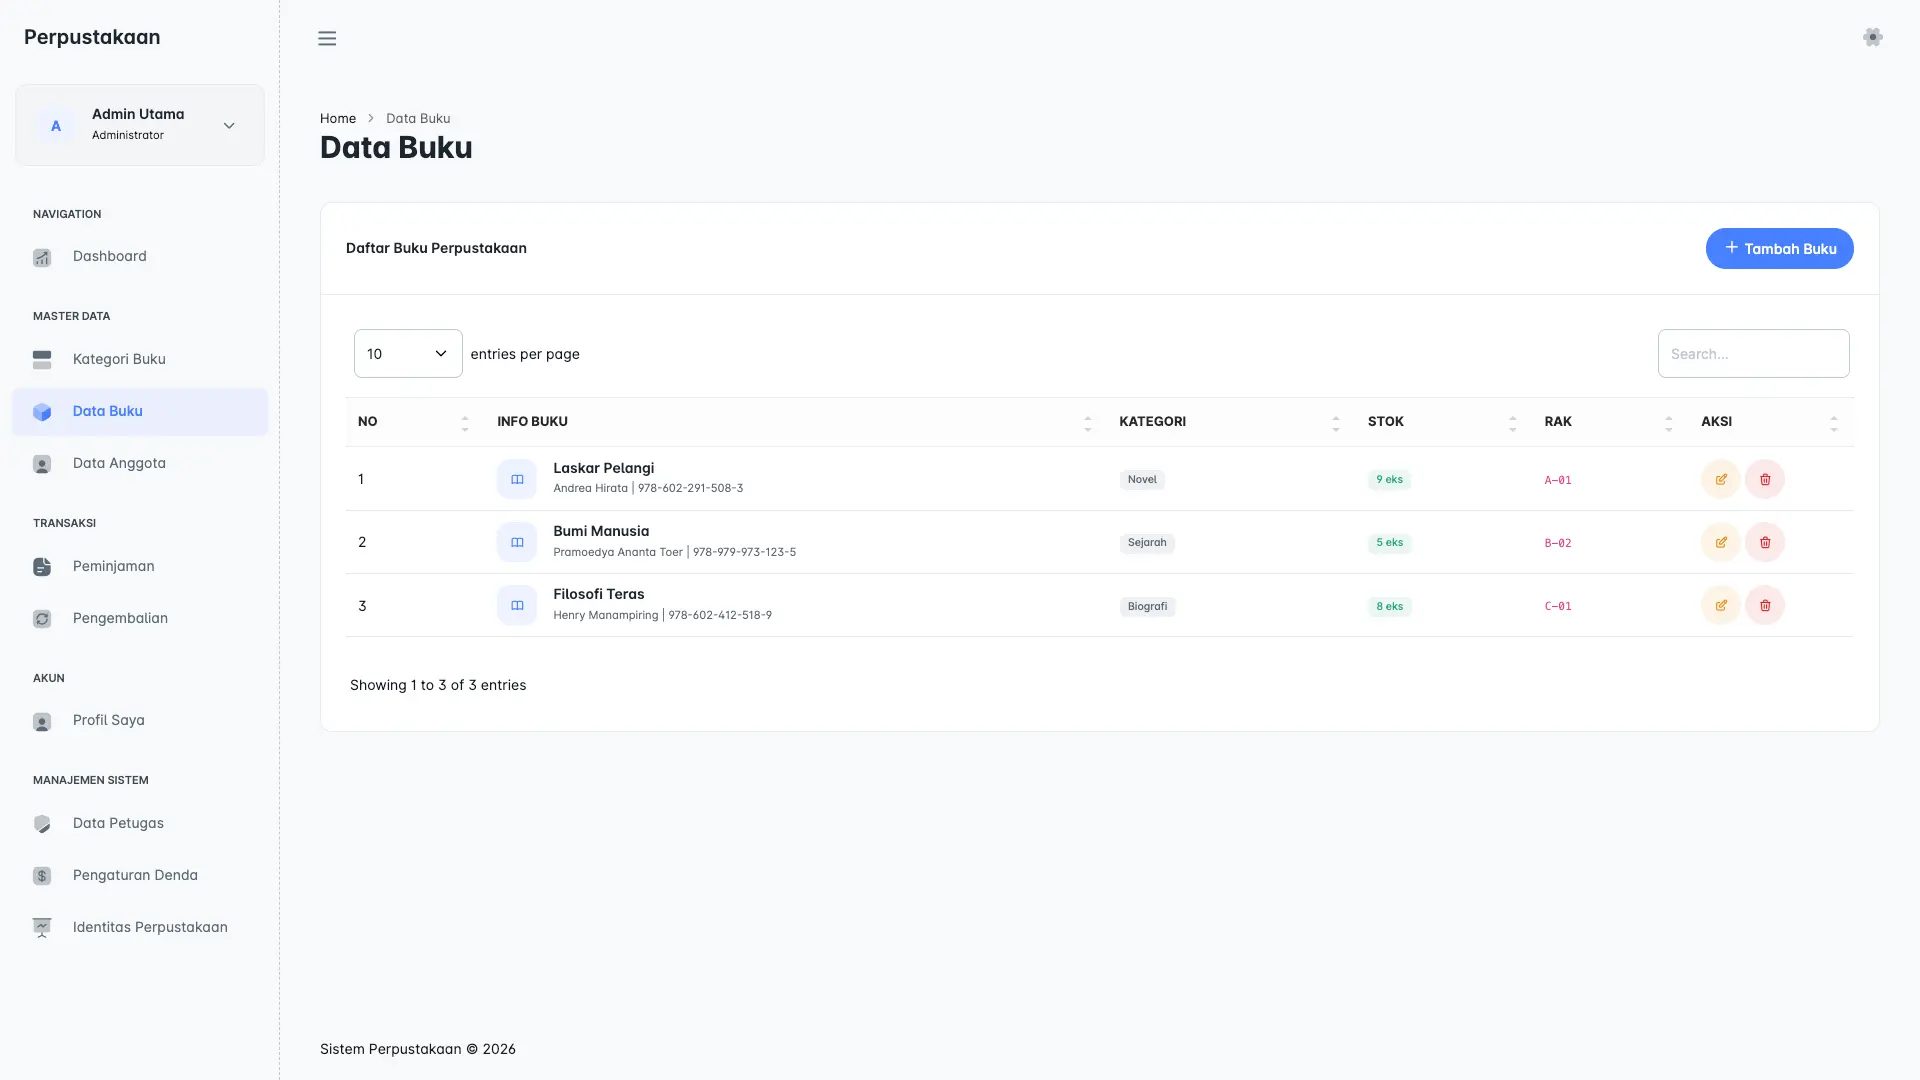Viewport: 1920px width, 1080px height.
Task: Switch theme using the top-right icon
Action: click(1873, 37)
